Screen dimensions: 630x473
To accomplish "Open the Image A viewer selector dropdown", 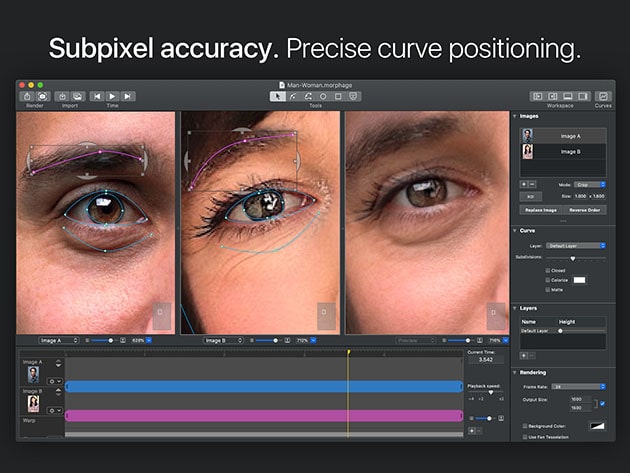I will pos(59,340).
